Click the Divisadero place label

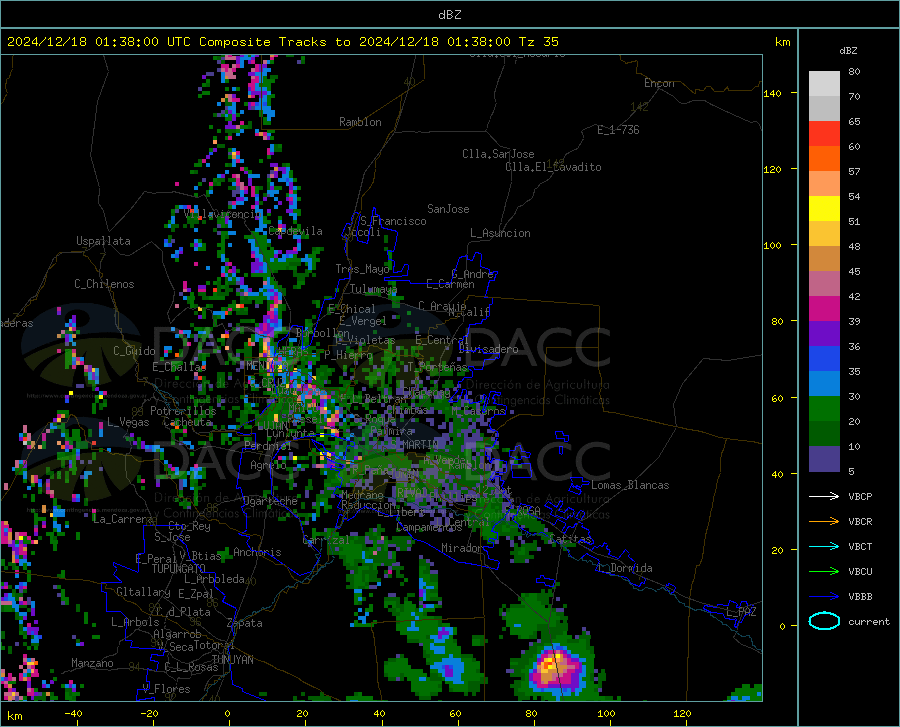tap(488, 349)
